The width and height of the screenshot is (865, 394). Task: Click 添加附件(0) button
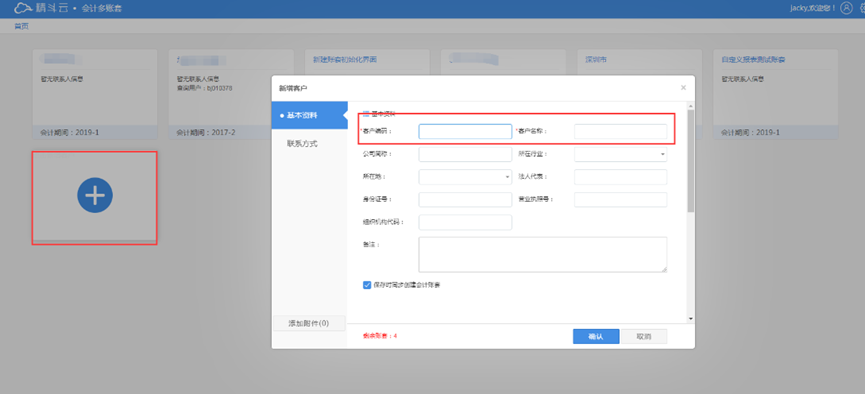coord(309,323)
